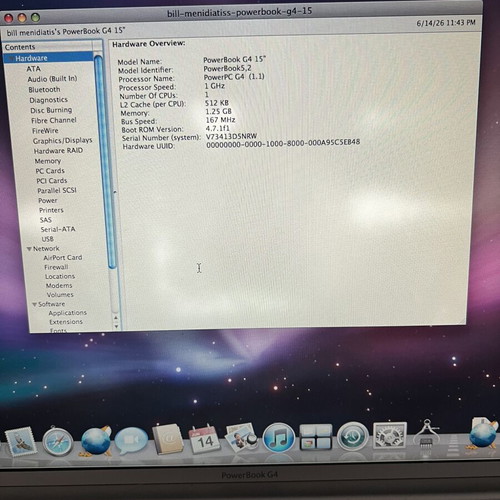Open the globe browser icon beside Safari
The height and width of the screenshot is (500, 500).
click(x=96, y=441)
